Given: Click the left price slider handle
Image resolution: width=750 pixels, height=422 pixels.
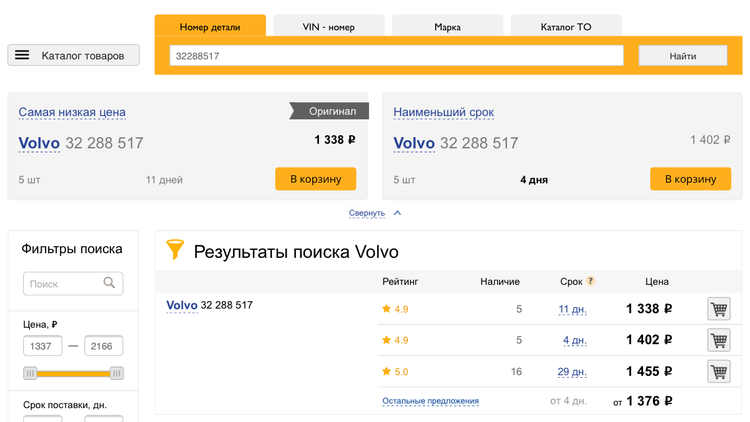Looking at the screenshot, I should coord(30,373).
